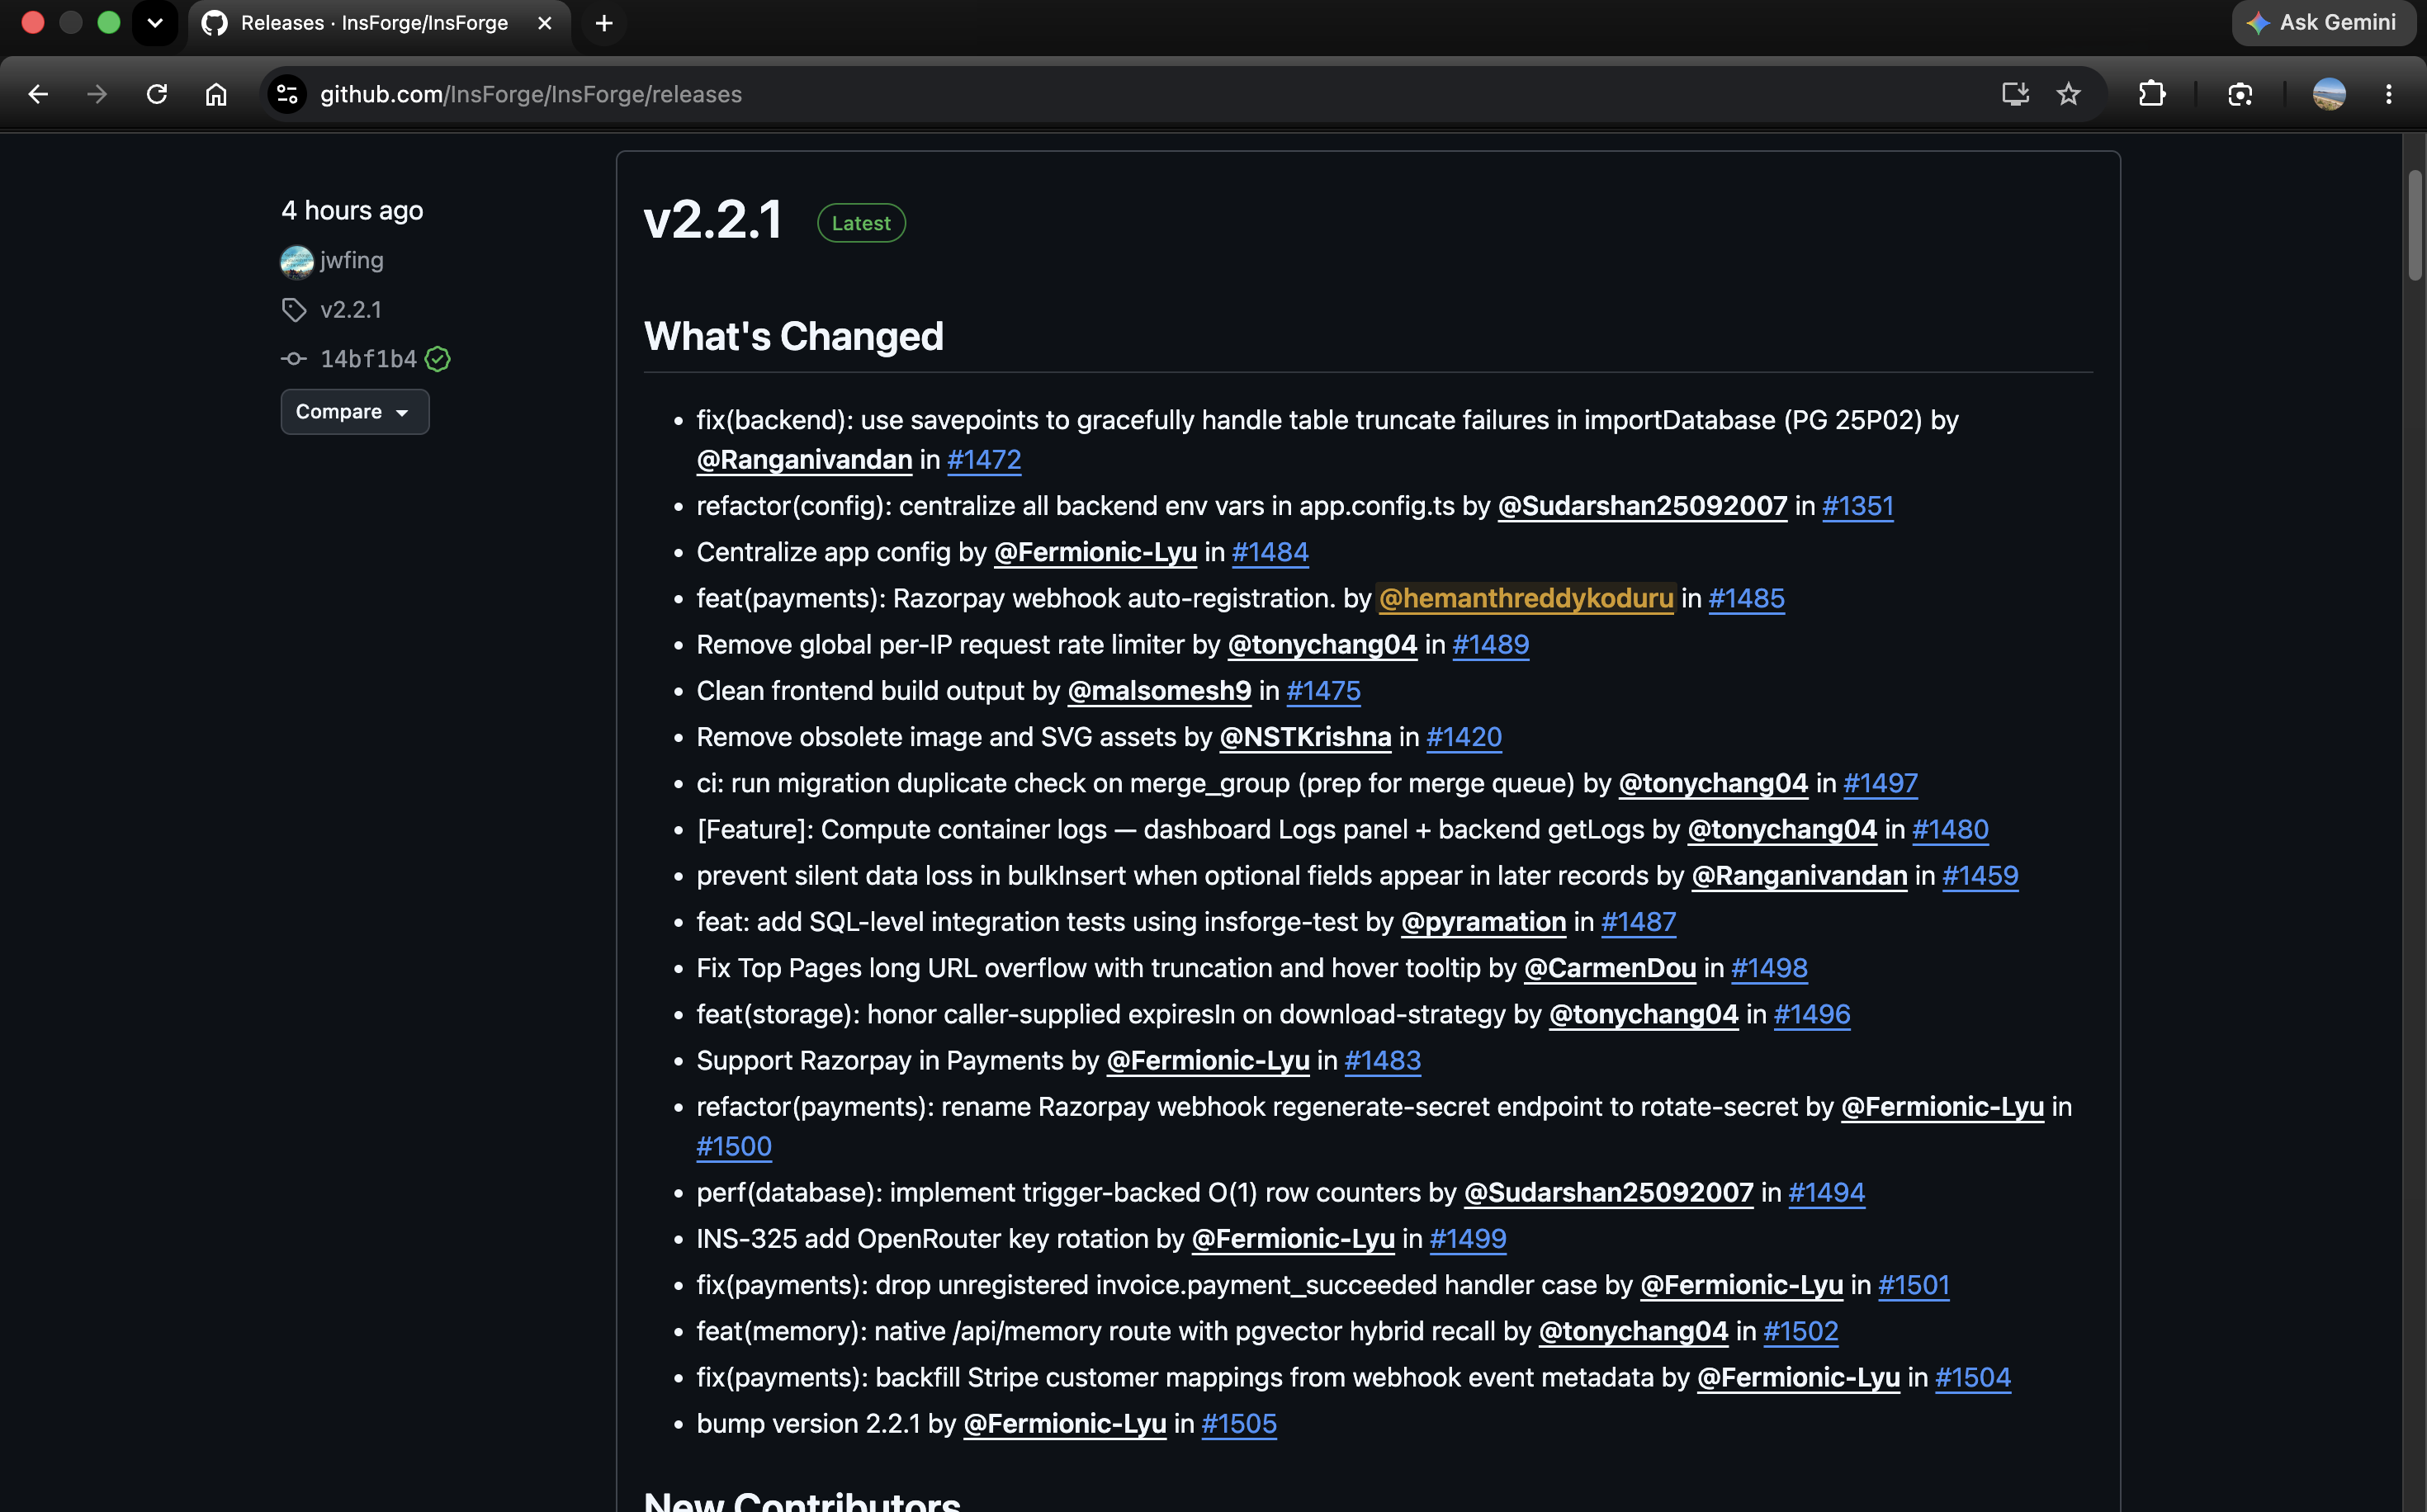Open pull request #1351

(x=1858, y=506)
